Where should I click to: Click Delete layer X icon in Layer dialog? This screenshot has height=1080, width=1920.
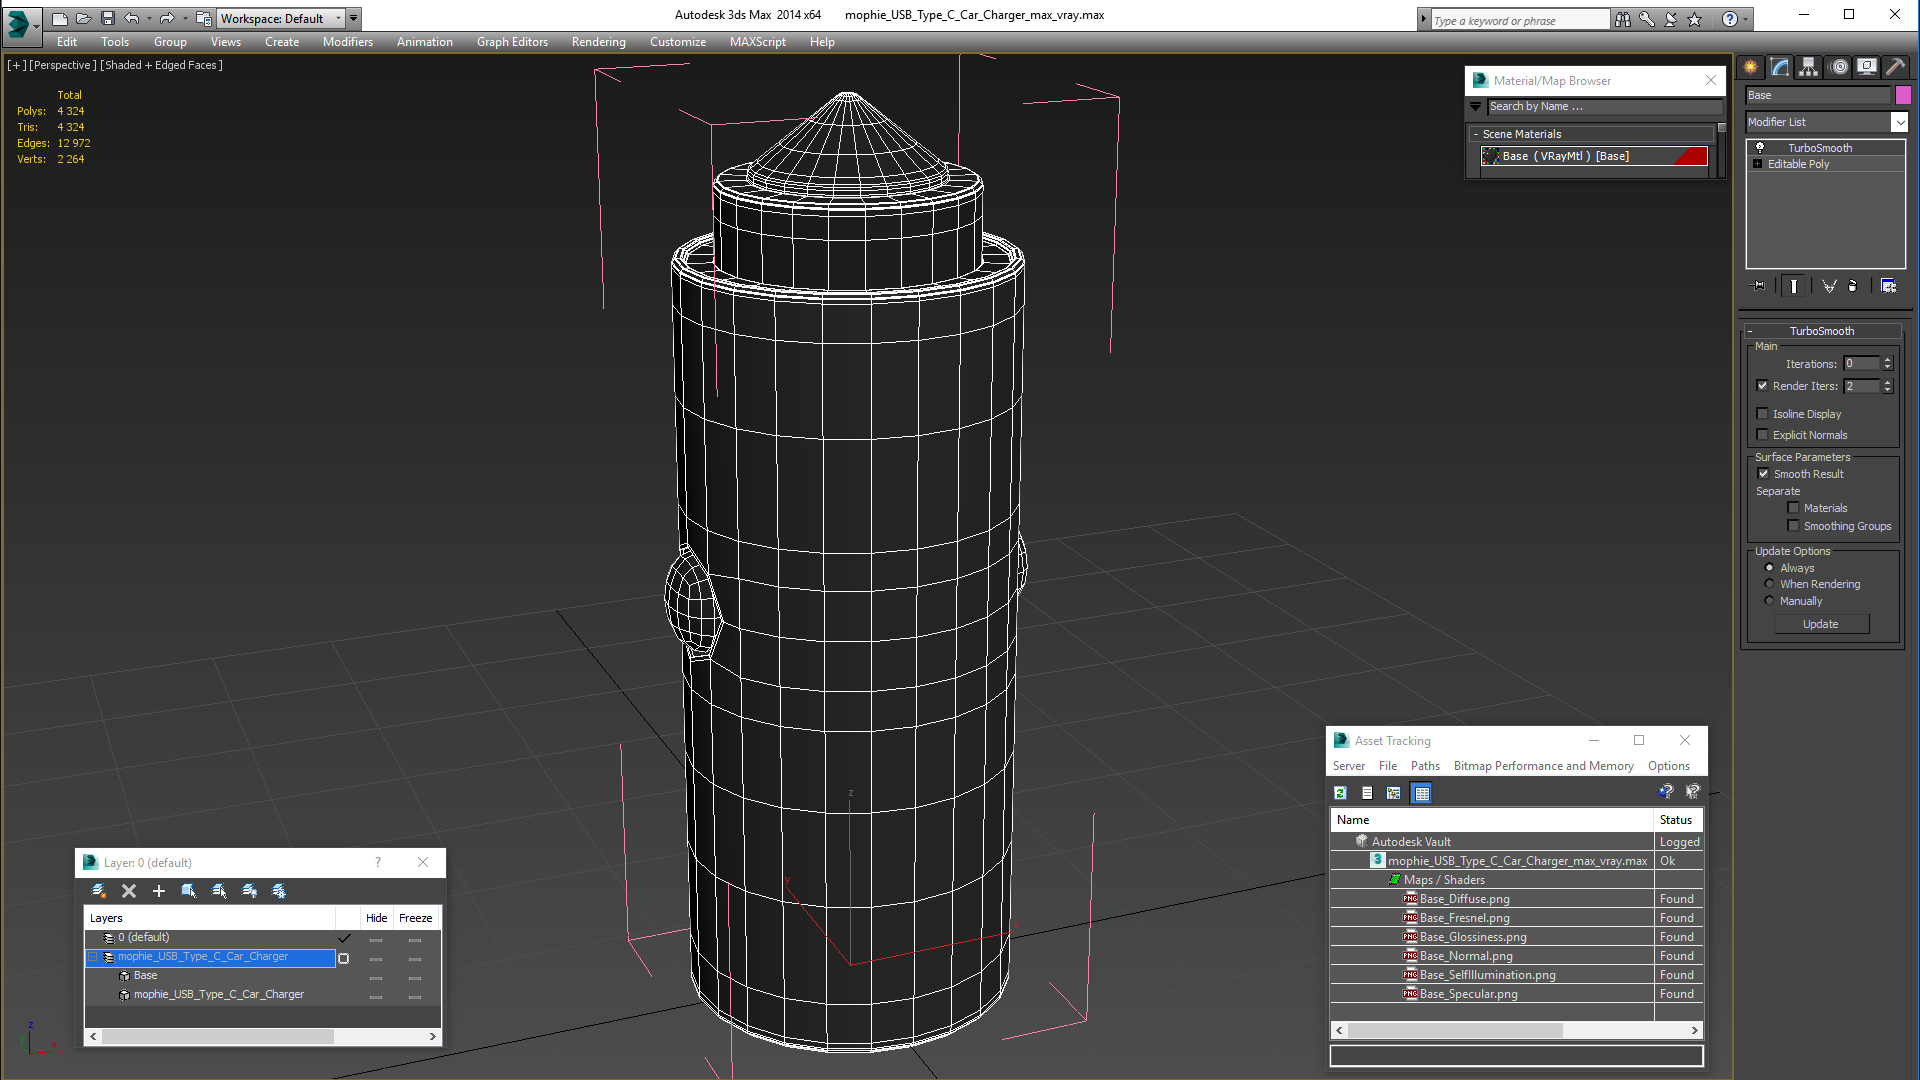(x=129, y=891)
